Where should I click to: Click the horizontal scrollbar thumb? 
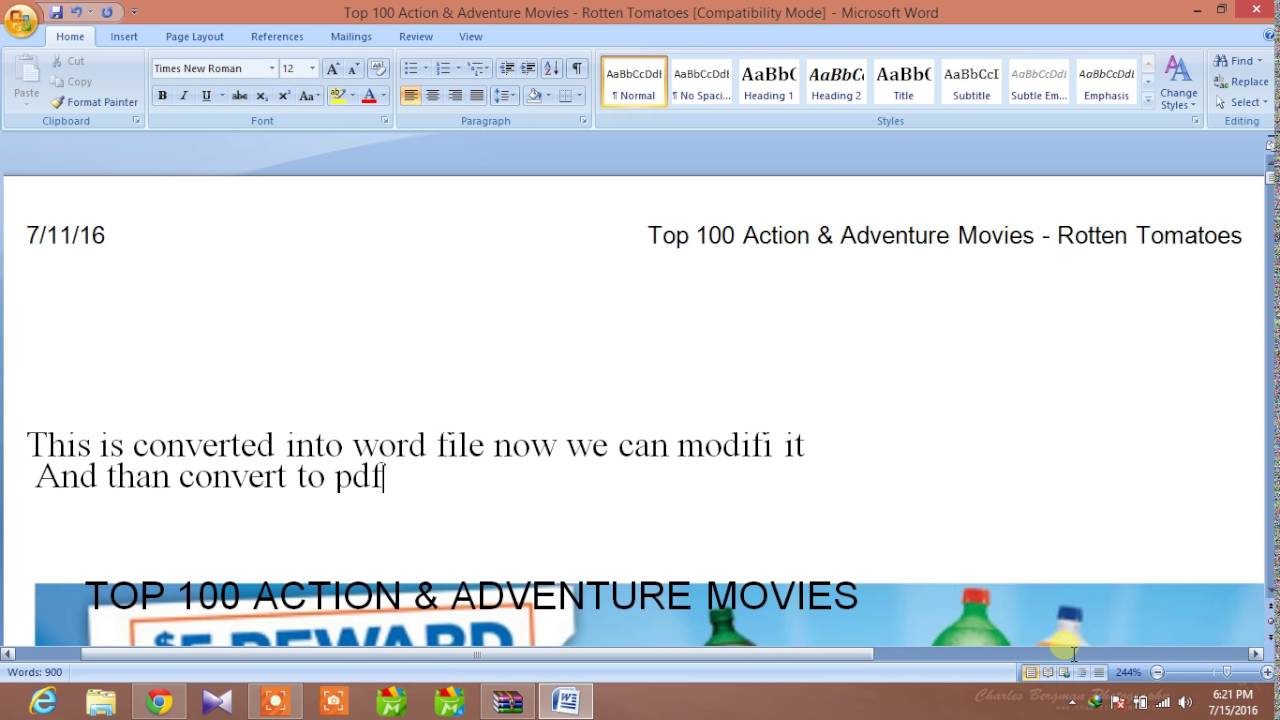(x=477, y=654)
